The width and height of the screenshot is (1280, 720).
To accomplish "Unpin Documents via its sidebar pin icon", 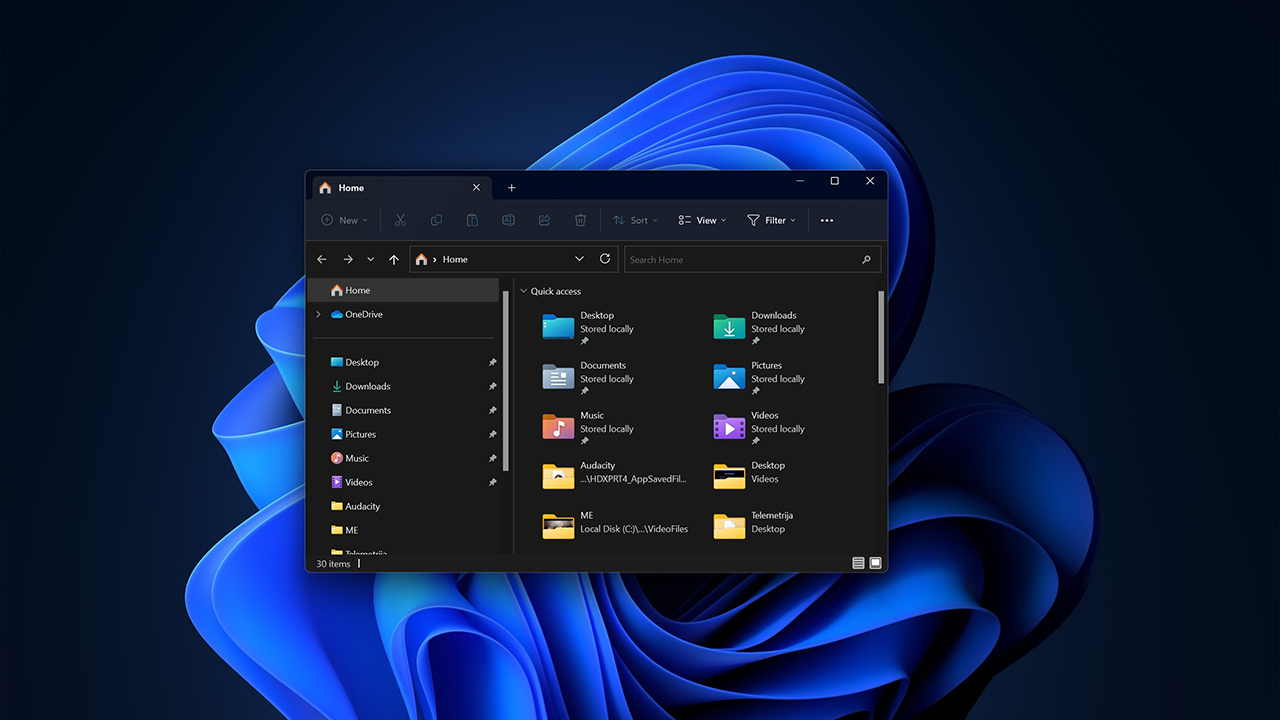I will pyautogui.click(x=492, y=410).
